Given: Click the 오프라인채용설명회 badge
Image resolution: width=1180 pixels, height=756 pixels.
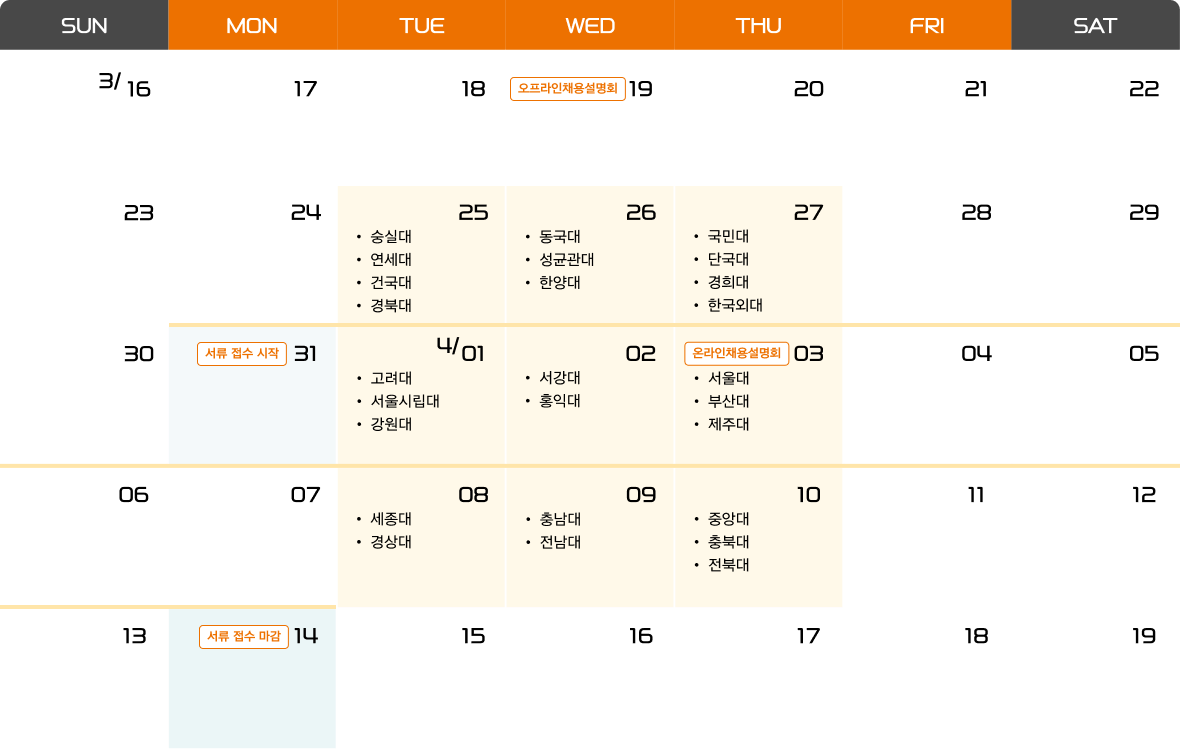Looking at the screenshot, I should 567,89.
